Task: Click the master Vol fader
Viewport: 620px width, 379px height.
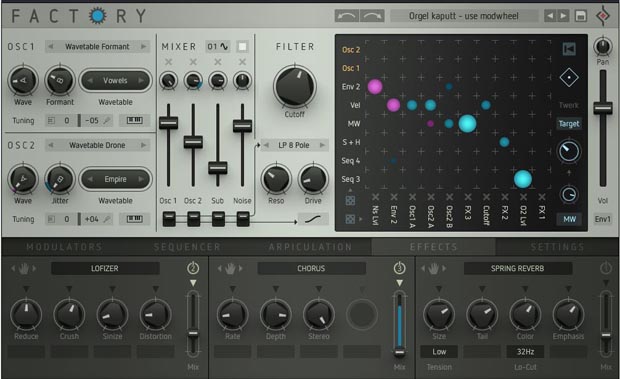Action: [603, 108]
